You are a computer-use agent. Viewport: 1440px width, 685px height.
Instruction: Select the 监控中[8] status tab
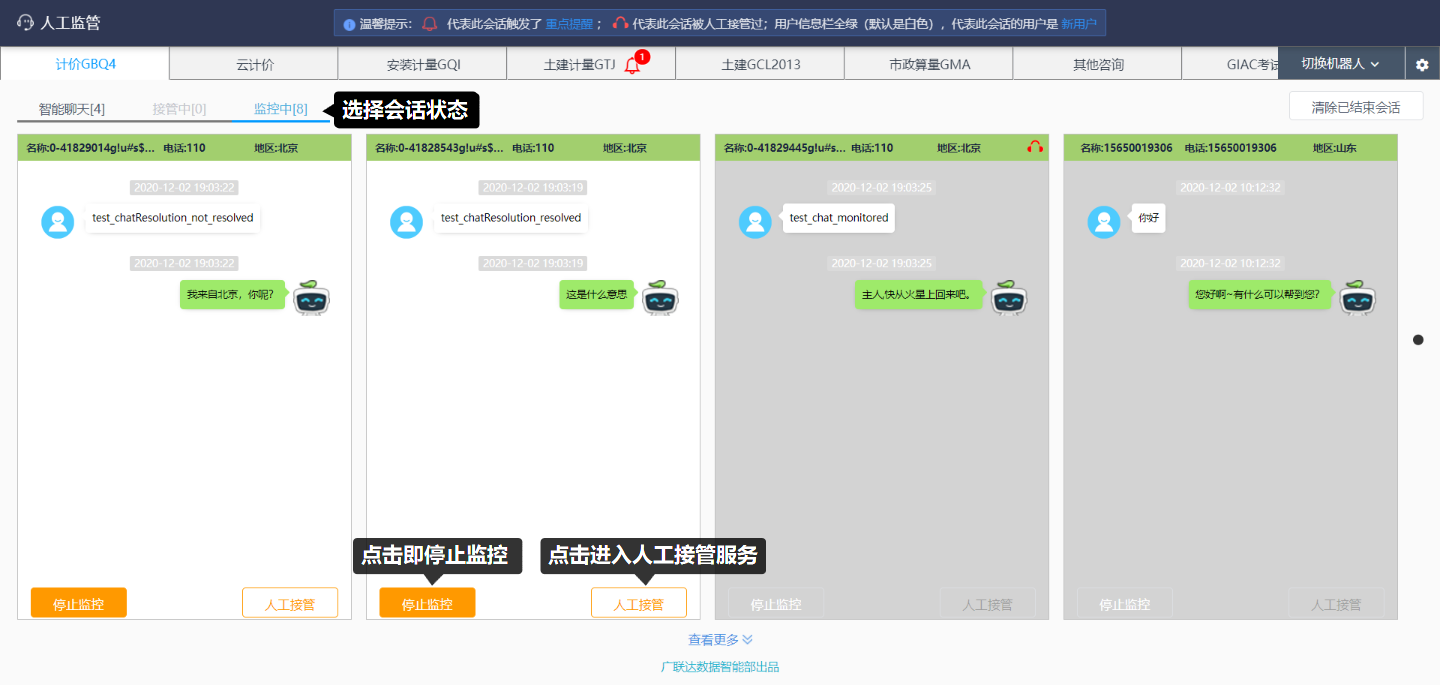click(x=280, y=109)
